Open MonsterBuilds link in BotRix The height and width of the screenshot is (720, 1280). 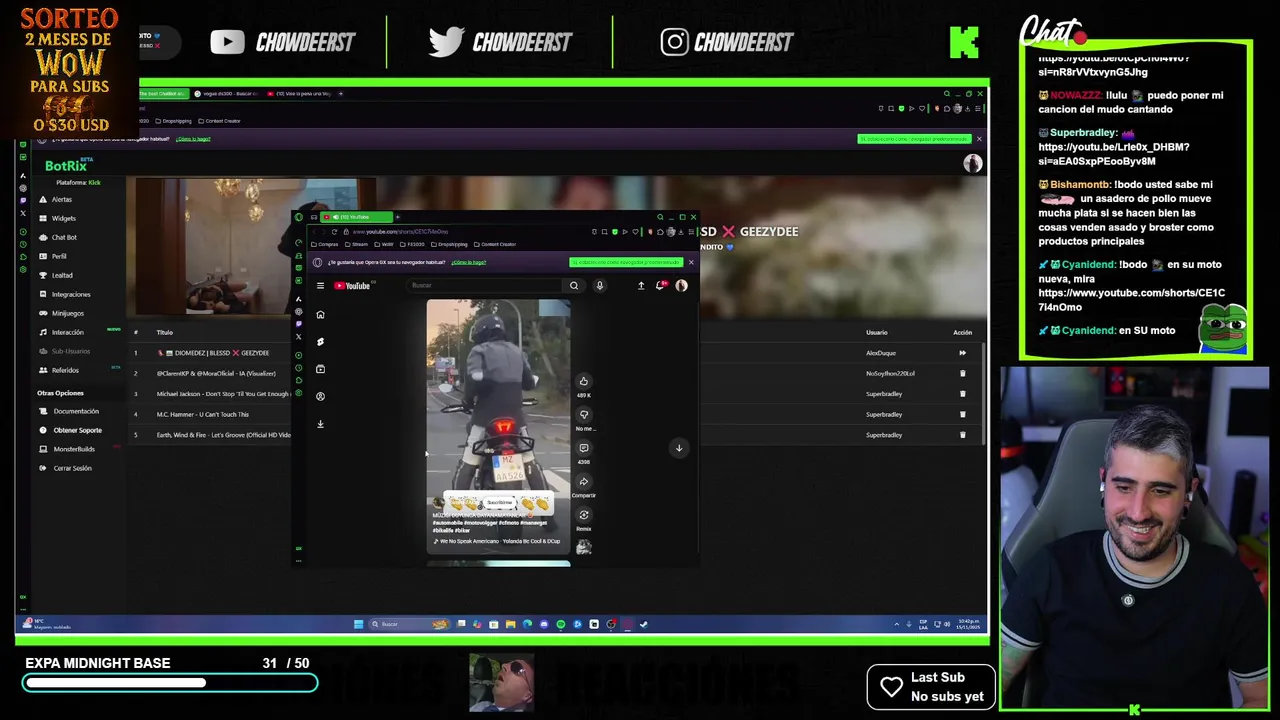[x=74, y=449]
